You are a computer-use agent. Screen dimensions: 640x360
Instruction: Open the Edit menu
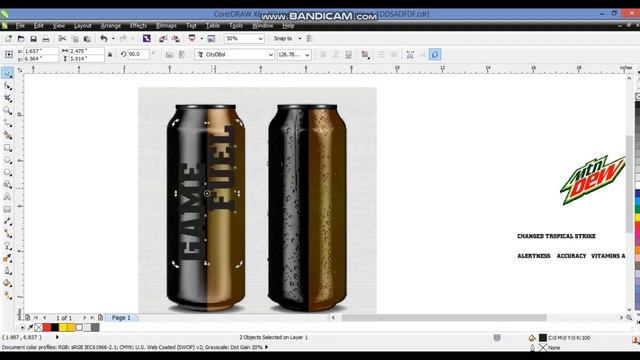click(x=38, y=26)
